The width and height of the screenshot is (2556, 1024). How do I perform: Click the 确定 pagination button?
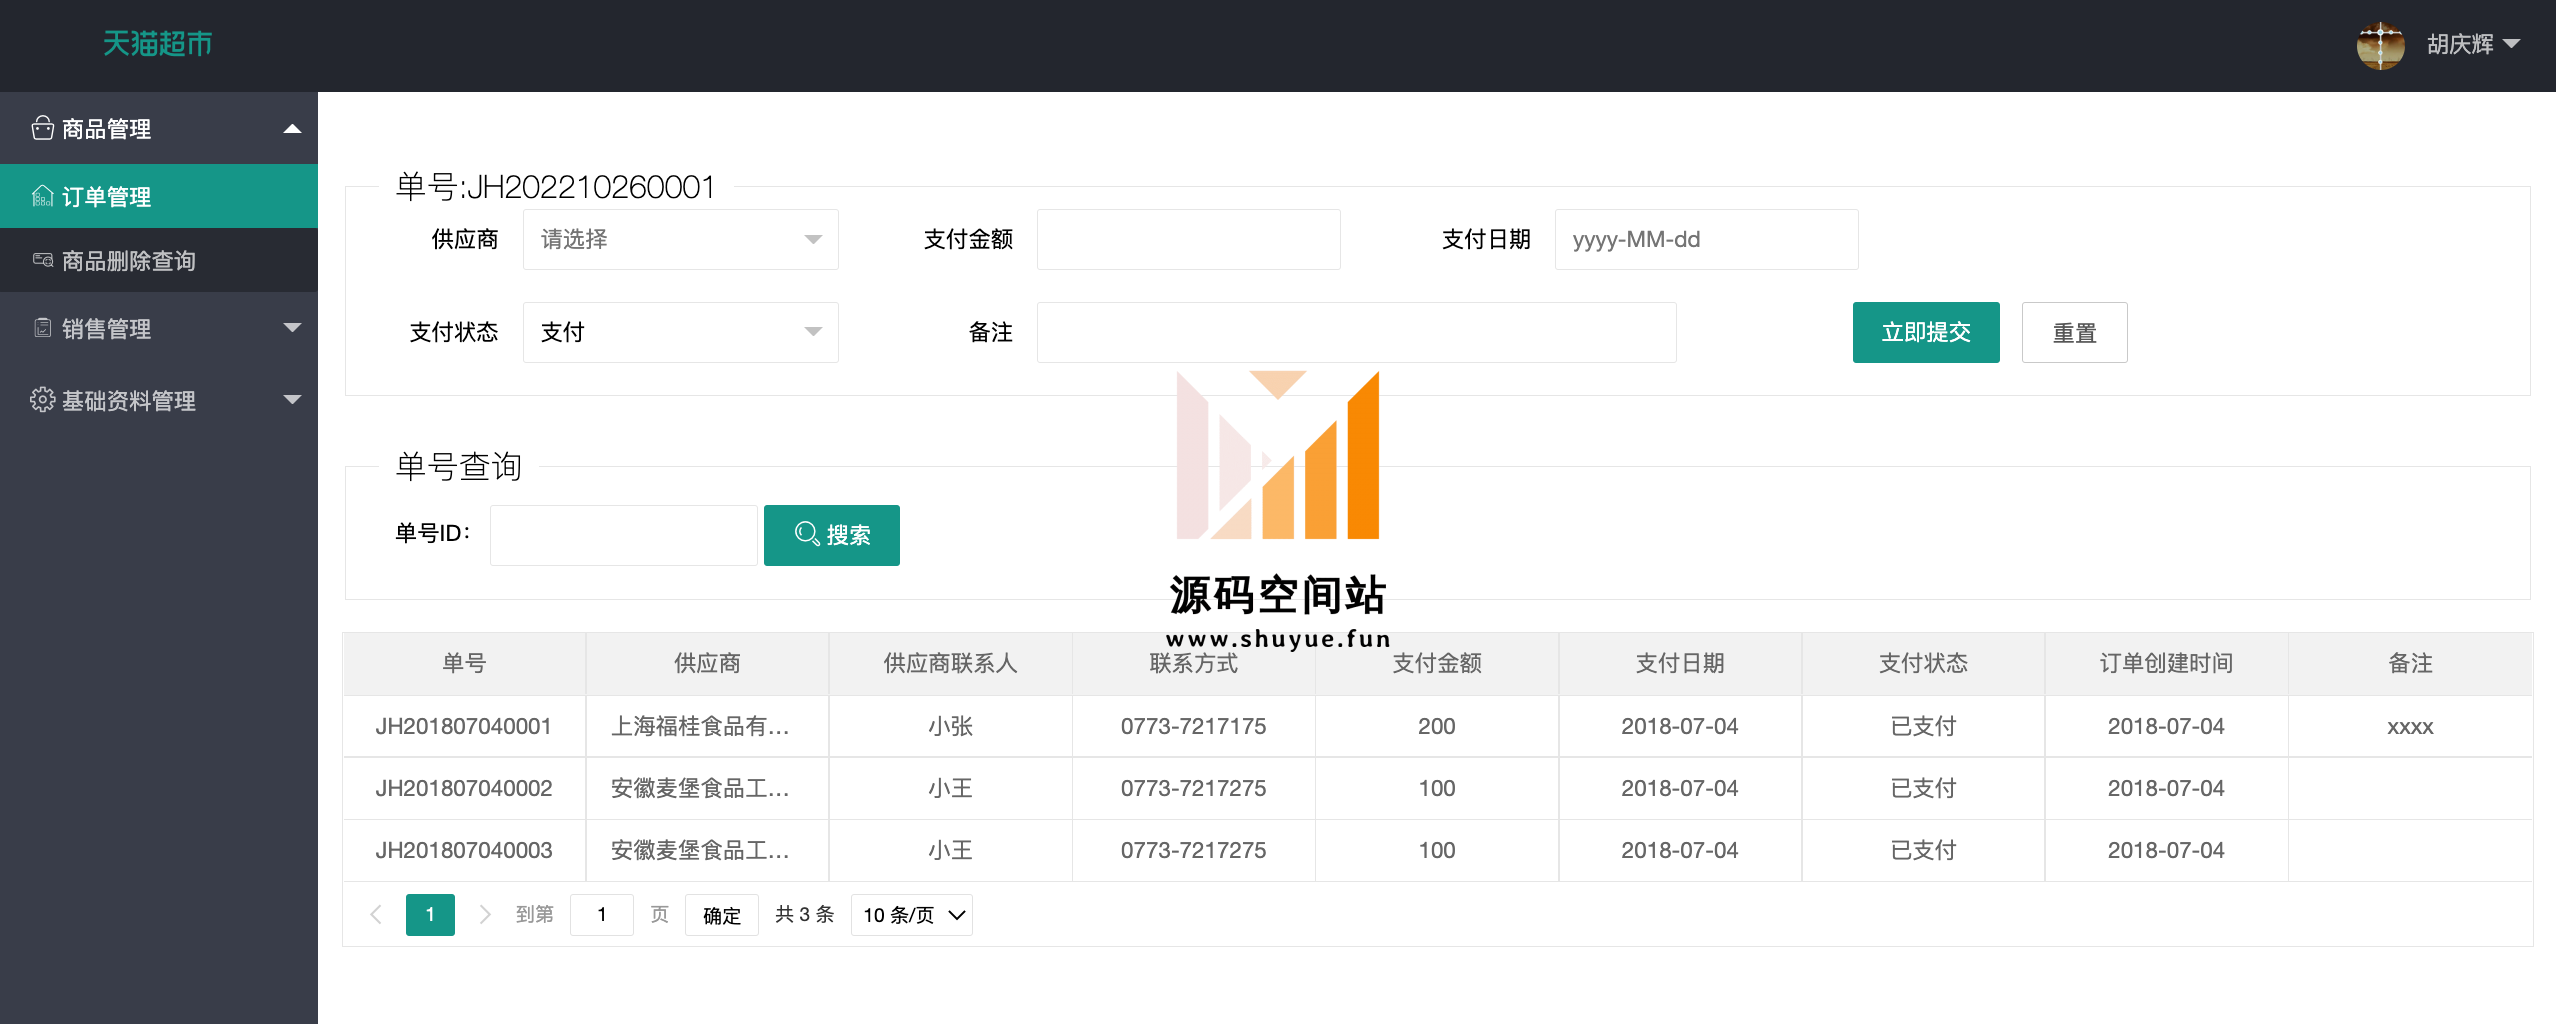pyautogui.click(x=721, y=915)
